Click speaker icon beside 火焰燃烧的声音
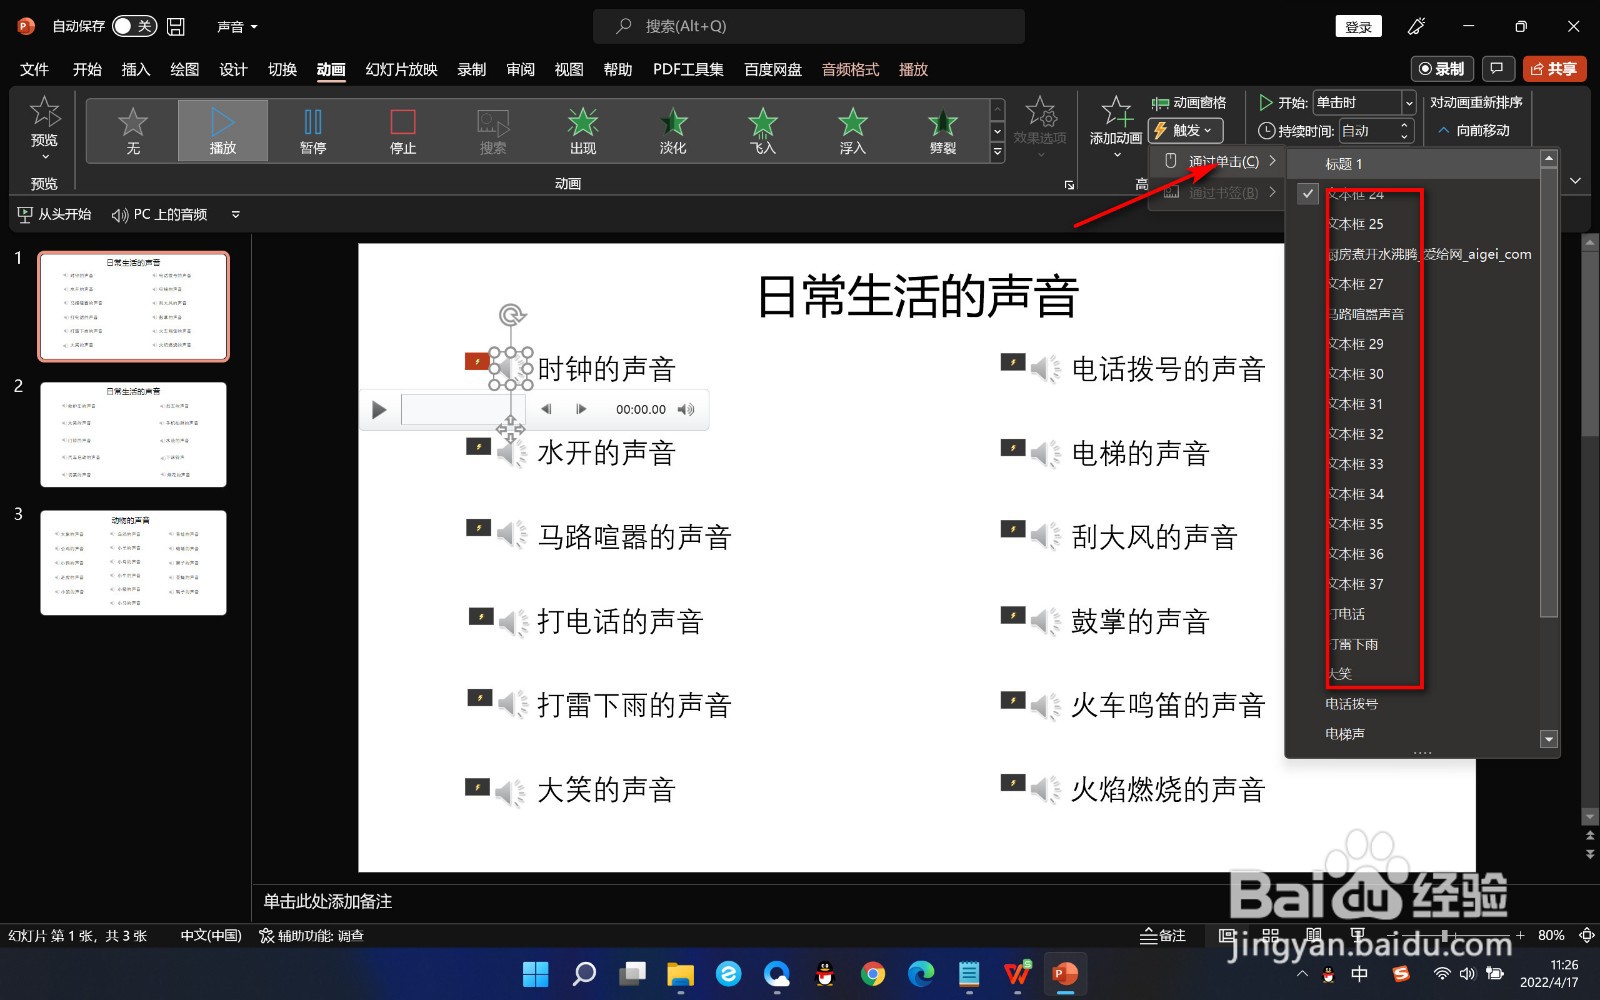The image size is (1600, 1000). point(1047,790)
